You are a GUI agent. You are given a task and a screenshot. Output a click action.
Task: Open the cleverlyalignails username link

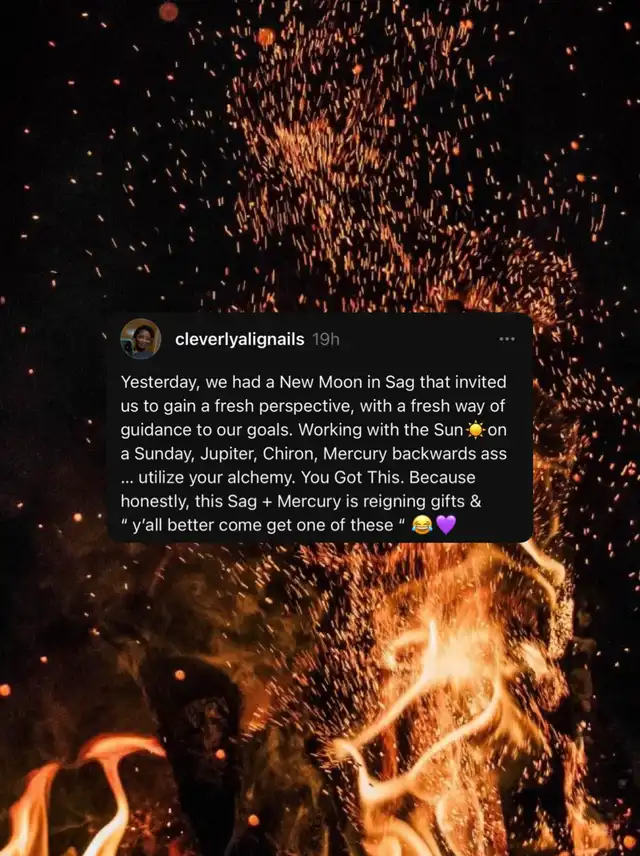tap(239, 340)
